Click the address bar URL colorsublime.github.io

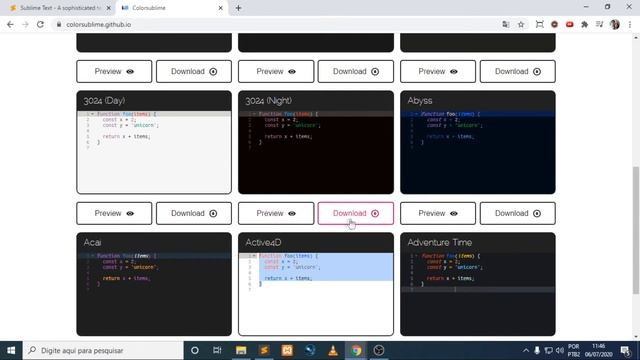(98, 24)
